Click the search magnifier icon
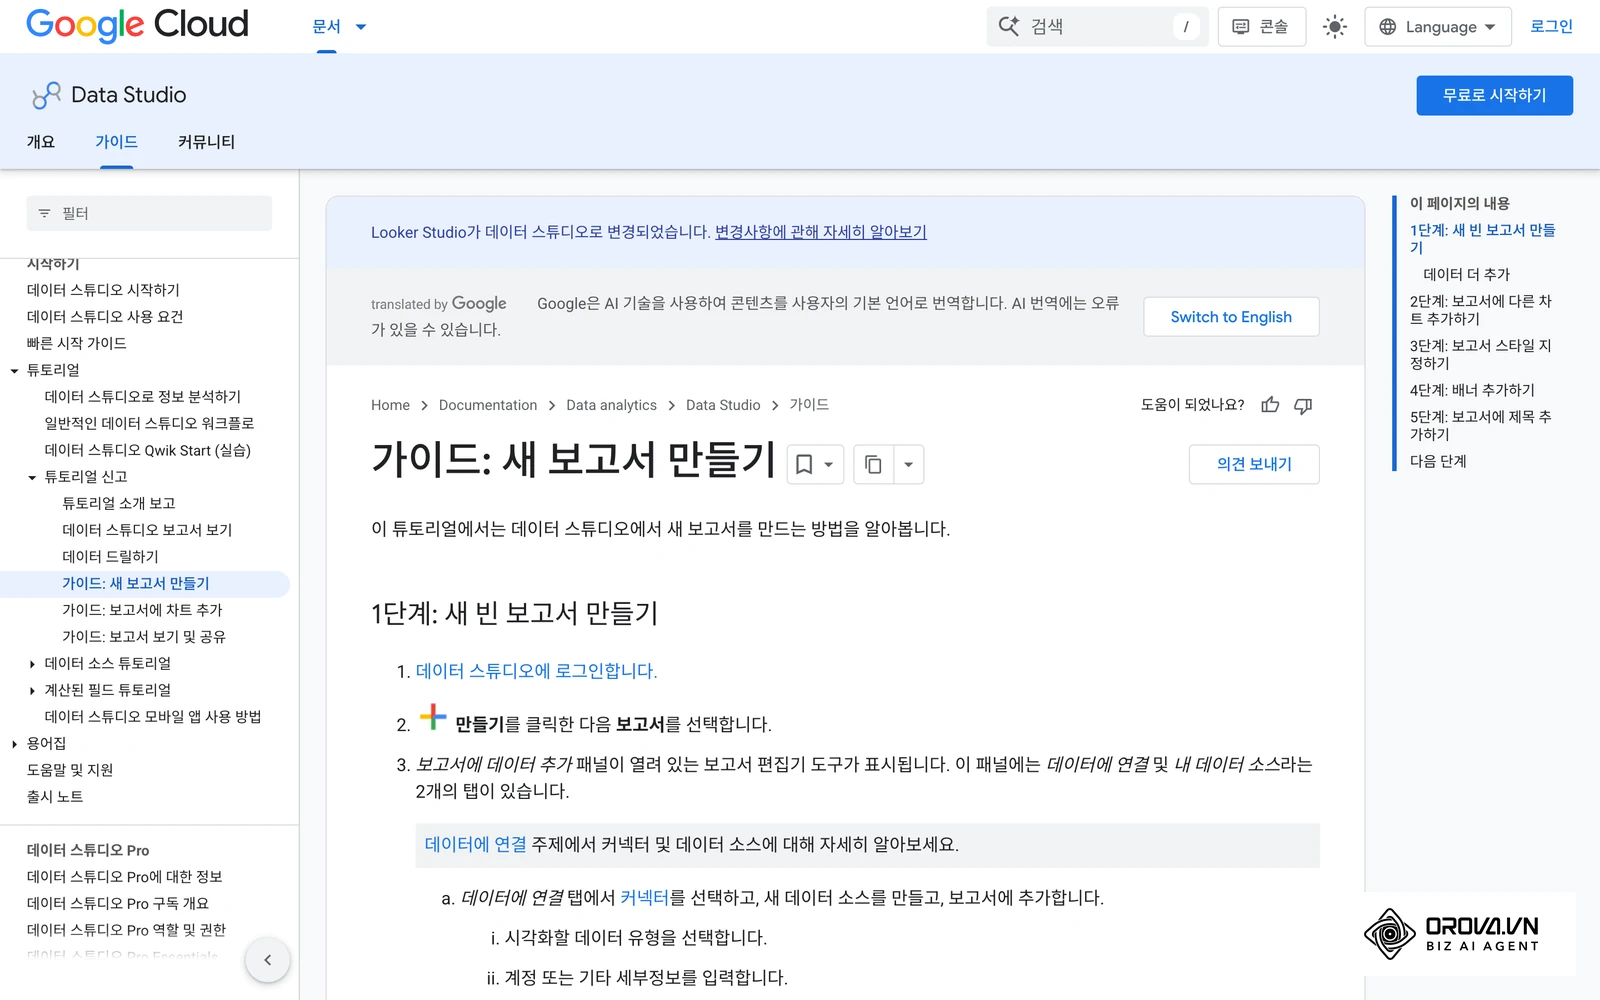The image size is (1600, 1000). coord(1009,27)
